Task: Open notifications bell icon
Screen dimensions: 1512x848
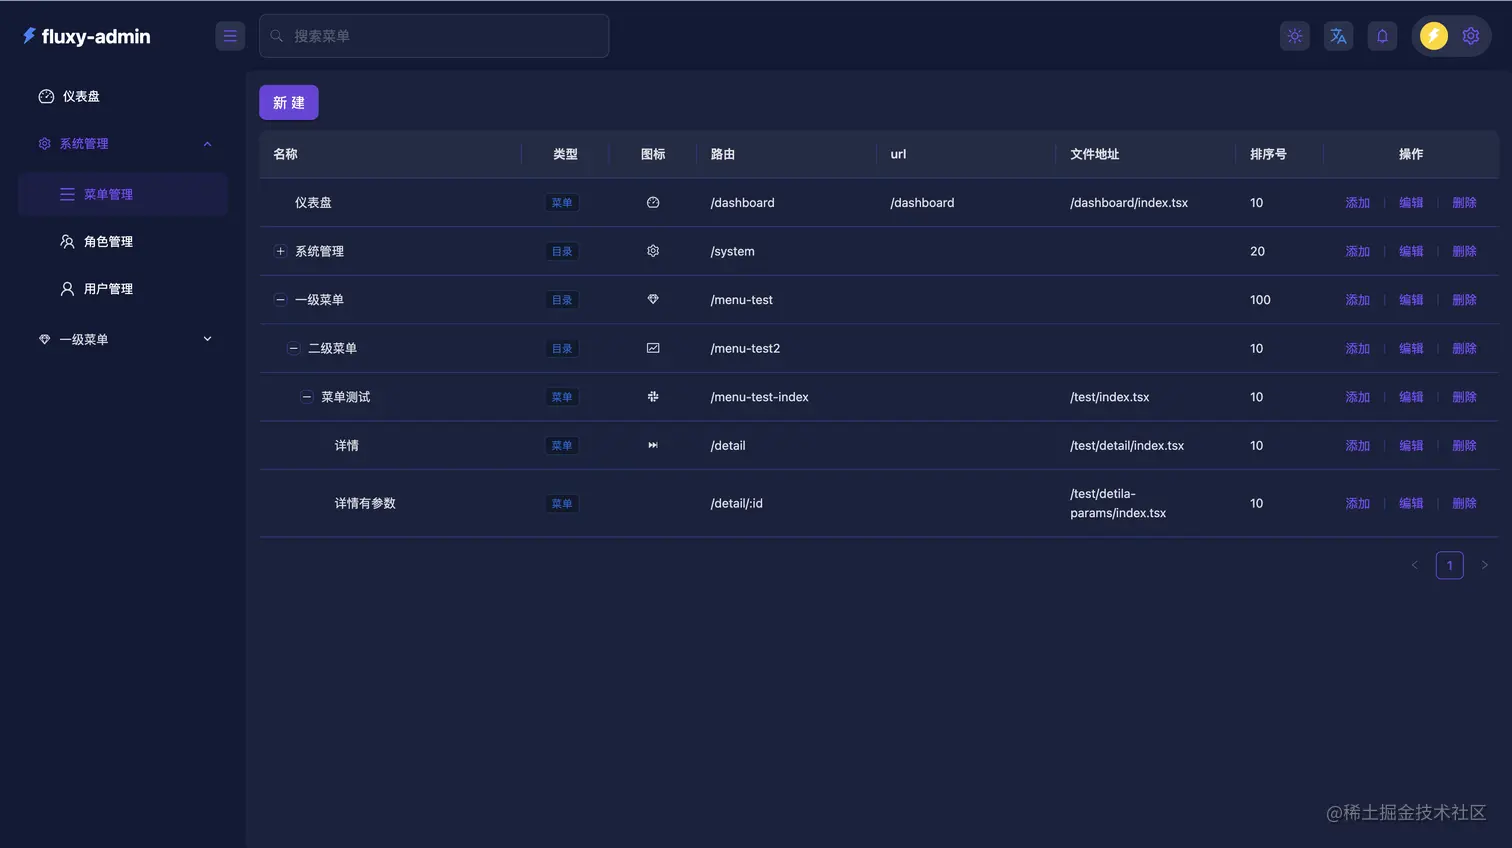Action: (x=1382, y=36)
